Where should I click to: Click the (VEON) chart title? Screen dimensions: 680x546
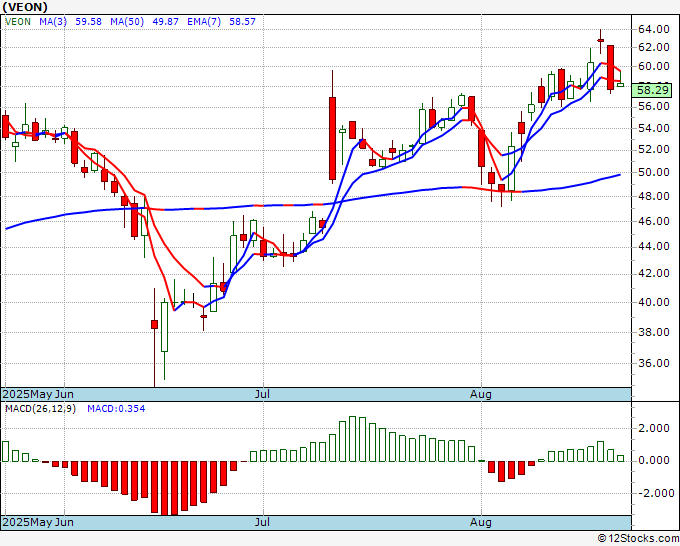click(x=25, y=7)
